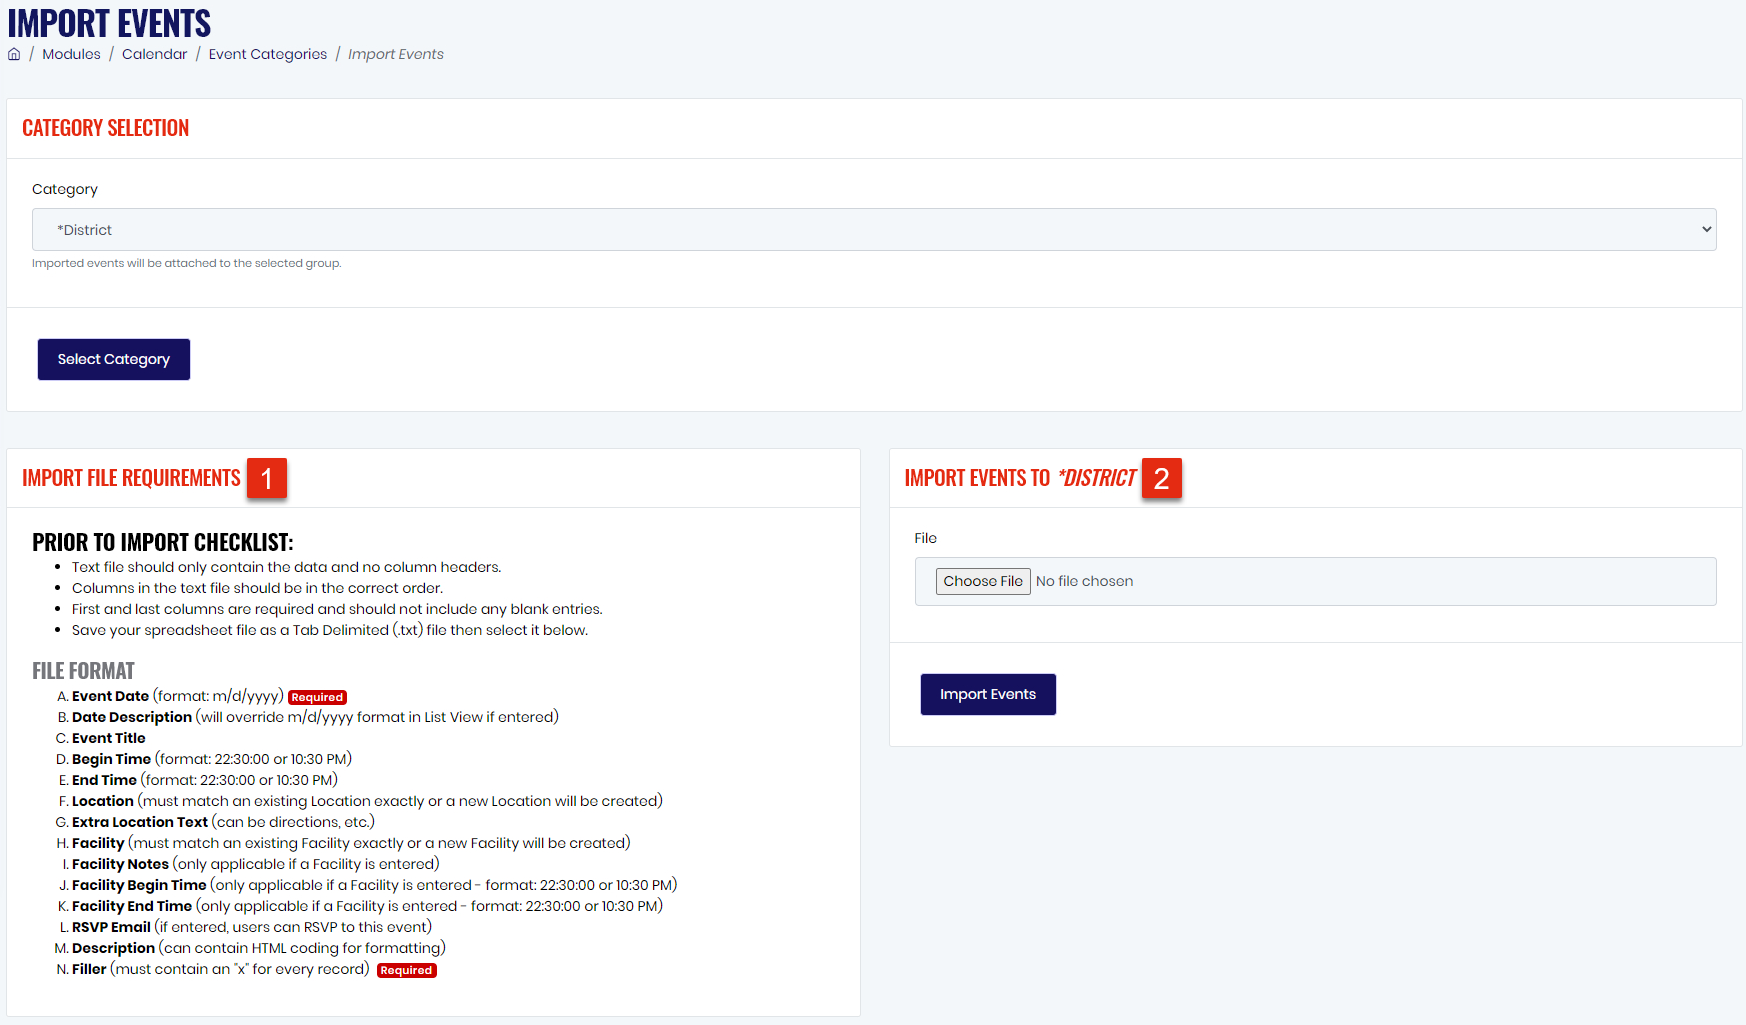Screen dimensions: 1746x1025
Task: Click the Extra Location Text line
Action: (x=223, y=822)
